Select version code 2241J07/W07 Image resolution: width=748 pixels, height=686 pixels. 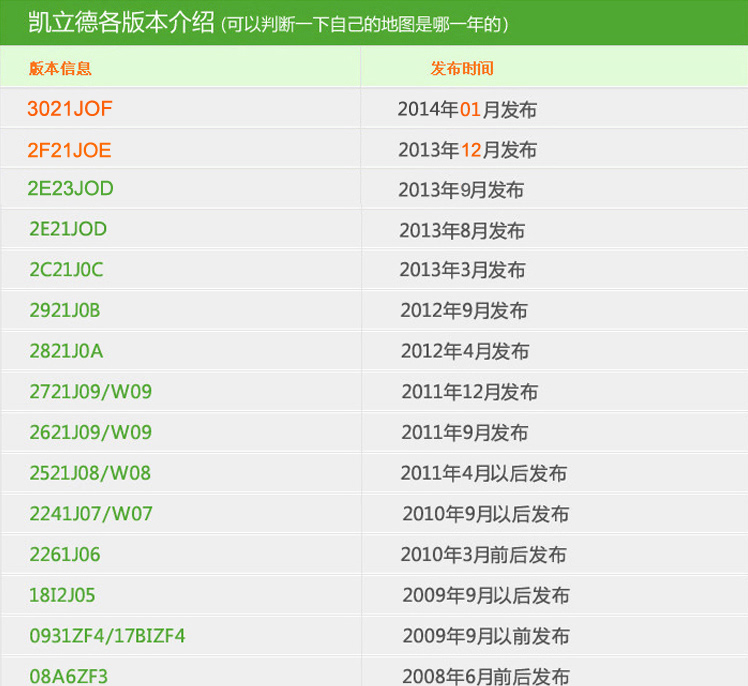[x=91, y=514]
